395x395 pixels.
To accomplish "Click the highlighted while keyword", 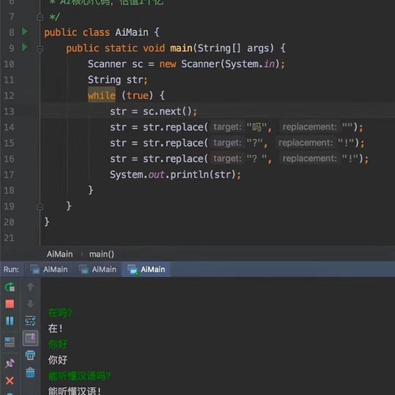I will click(x=102, y=96).
